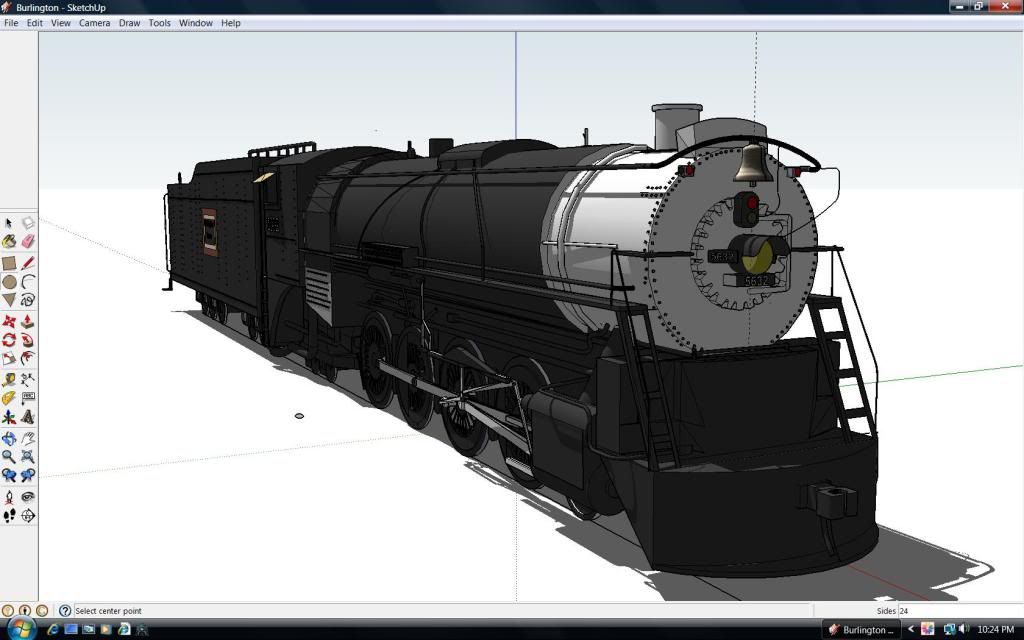Select the Push/Pull tool
The image size is (1024, 640).
coord(27,321)
